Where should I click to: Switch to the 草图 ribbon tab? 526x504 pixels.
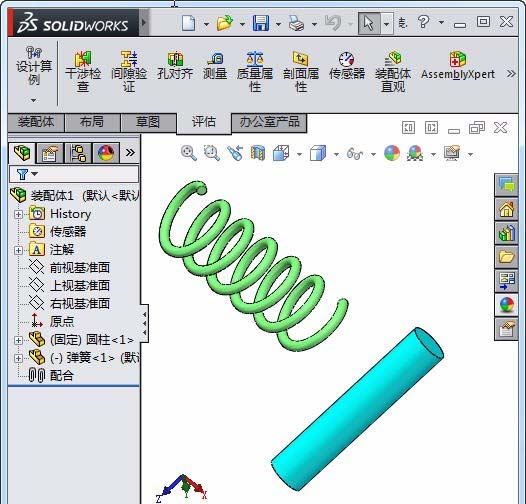point(148,122)
